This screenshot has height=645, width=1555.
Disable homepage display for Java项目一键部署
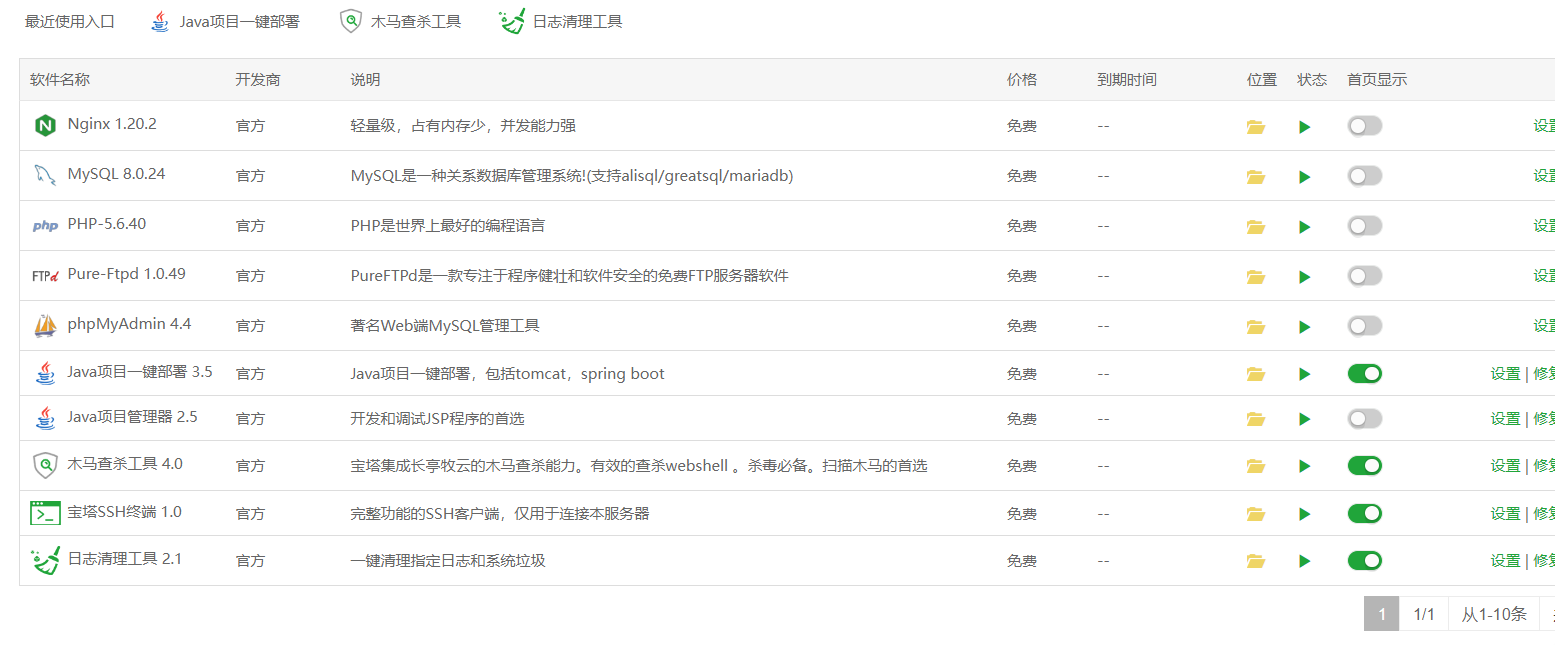pyautogui.click(x=1365, y=373)
